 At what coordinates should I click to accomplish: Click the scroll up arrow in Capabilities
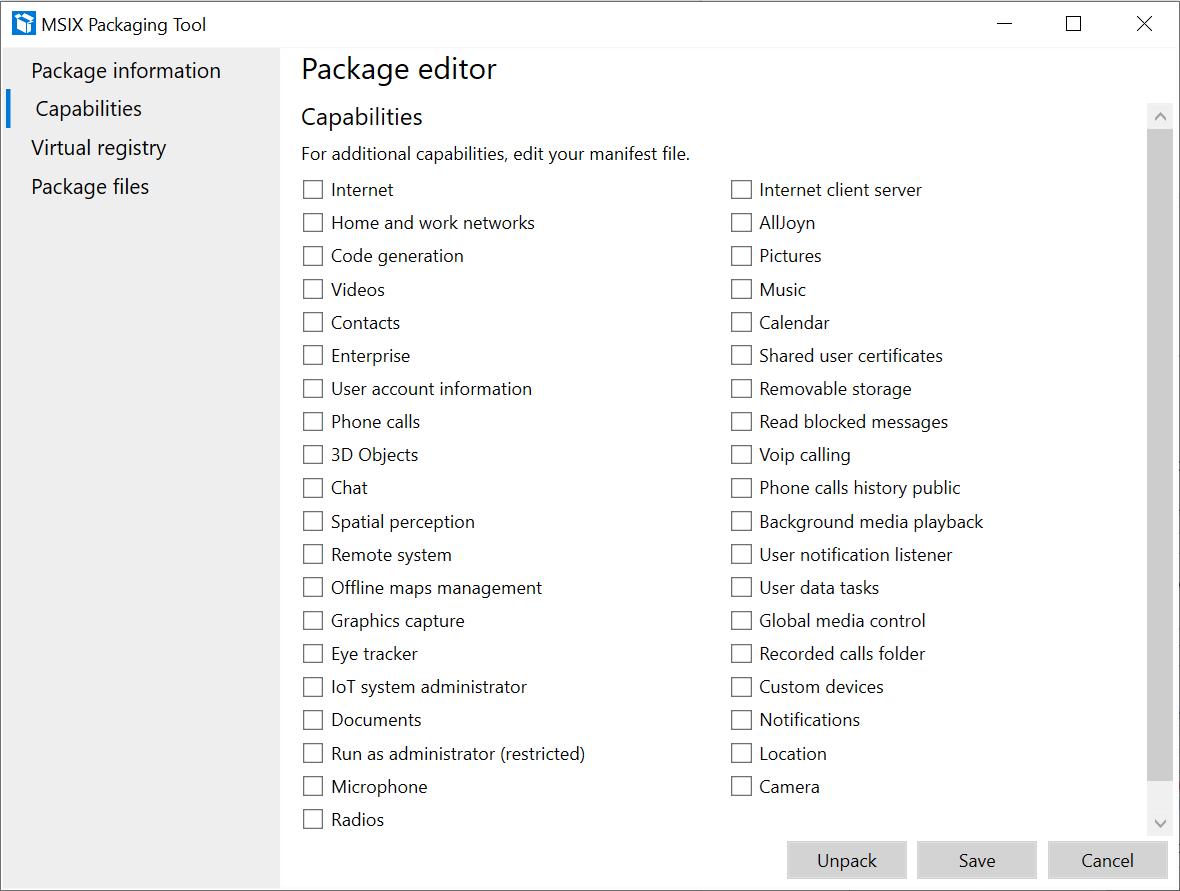click(x=1160, y=117)
